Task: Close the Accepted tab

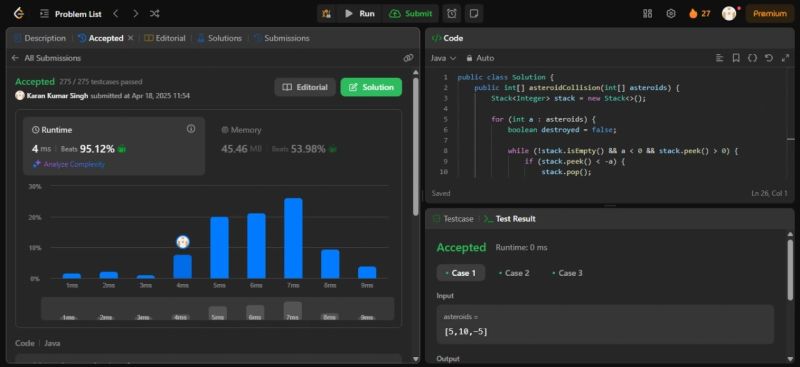Action: (131, 38)
